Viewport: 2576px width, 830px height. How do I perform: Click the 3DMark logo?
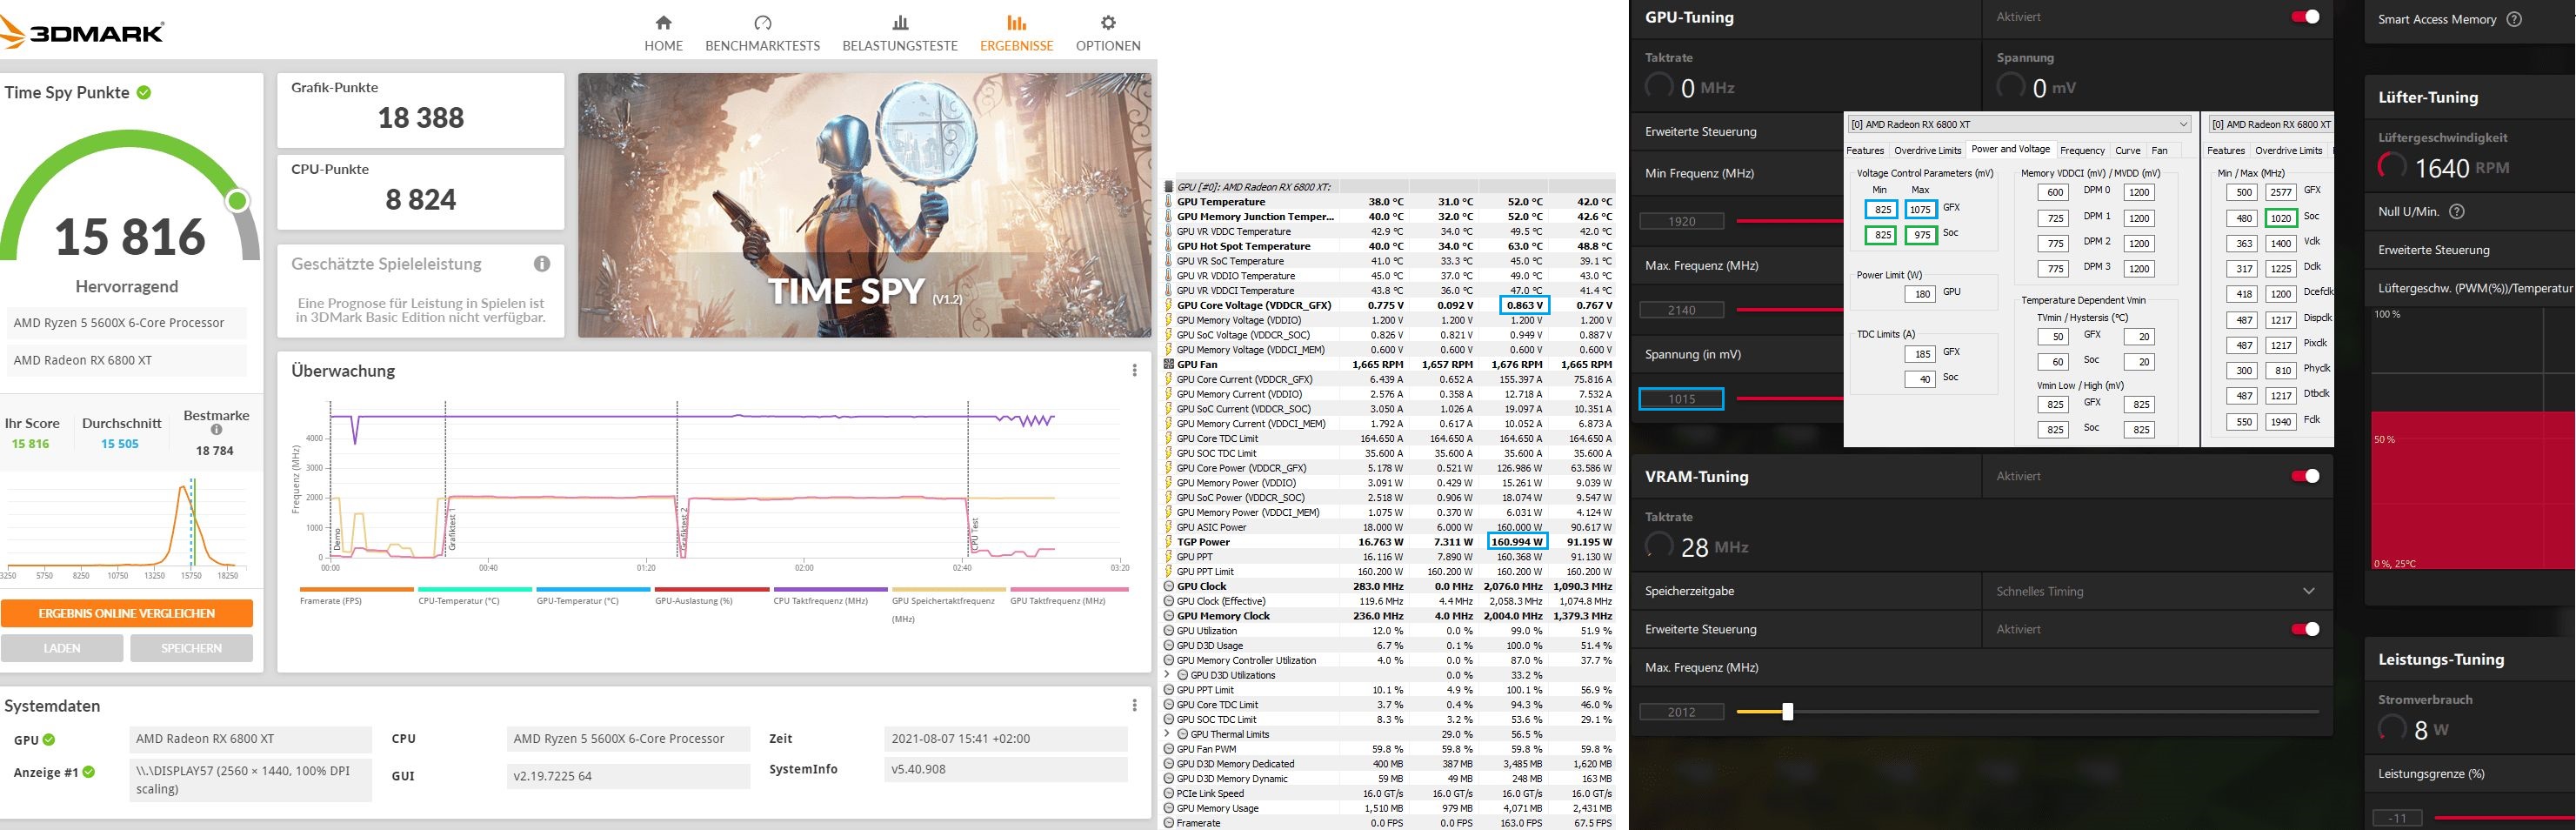[x=82, y=33]
